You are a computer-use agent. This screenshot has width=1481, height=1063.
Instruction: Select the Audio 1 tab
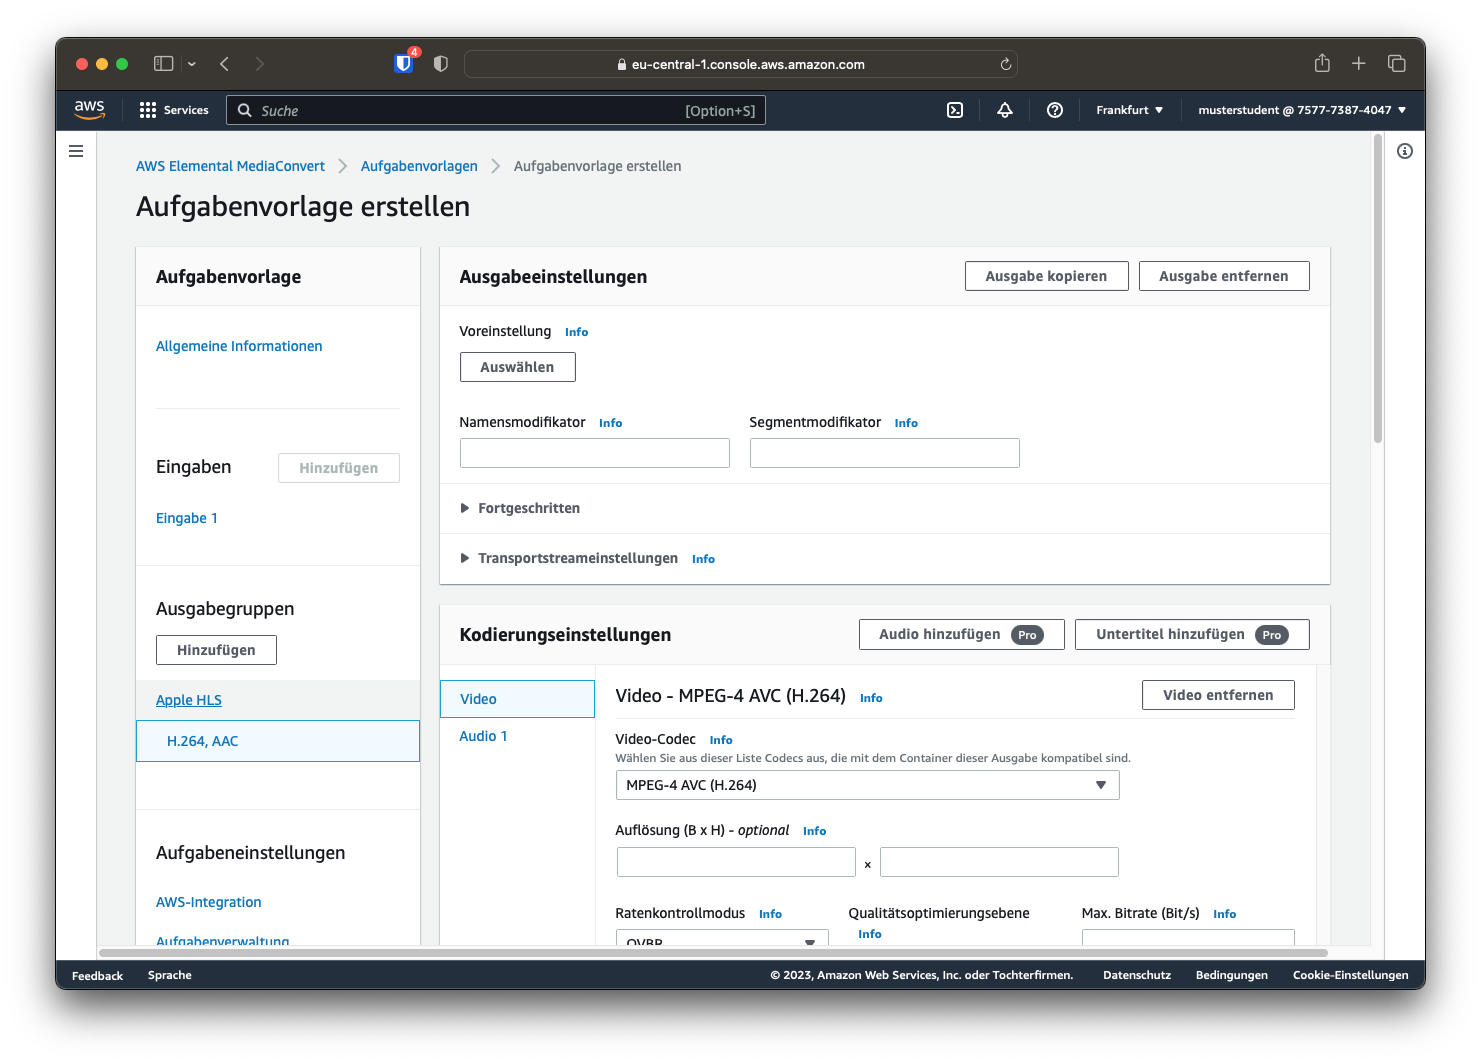(483, 736)
